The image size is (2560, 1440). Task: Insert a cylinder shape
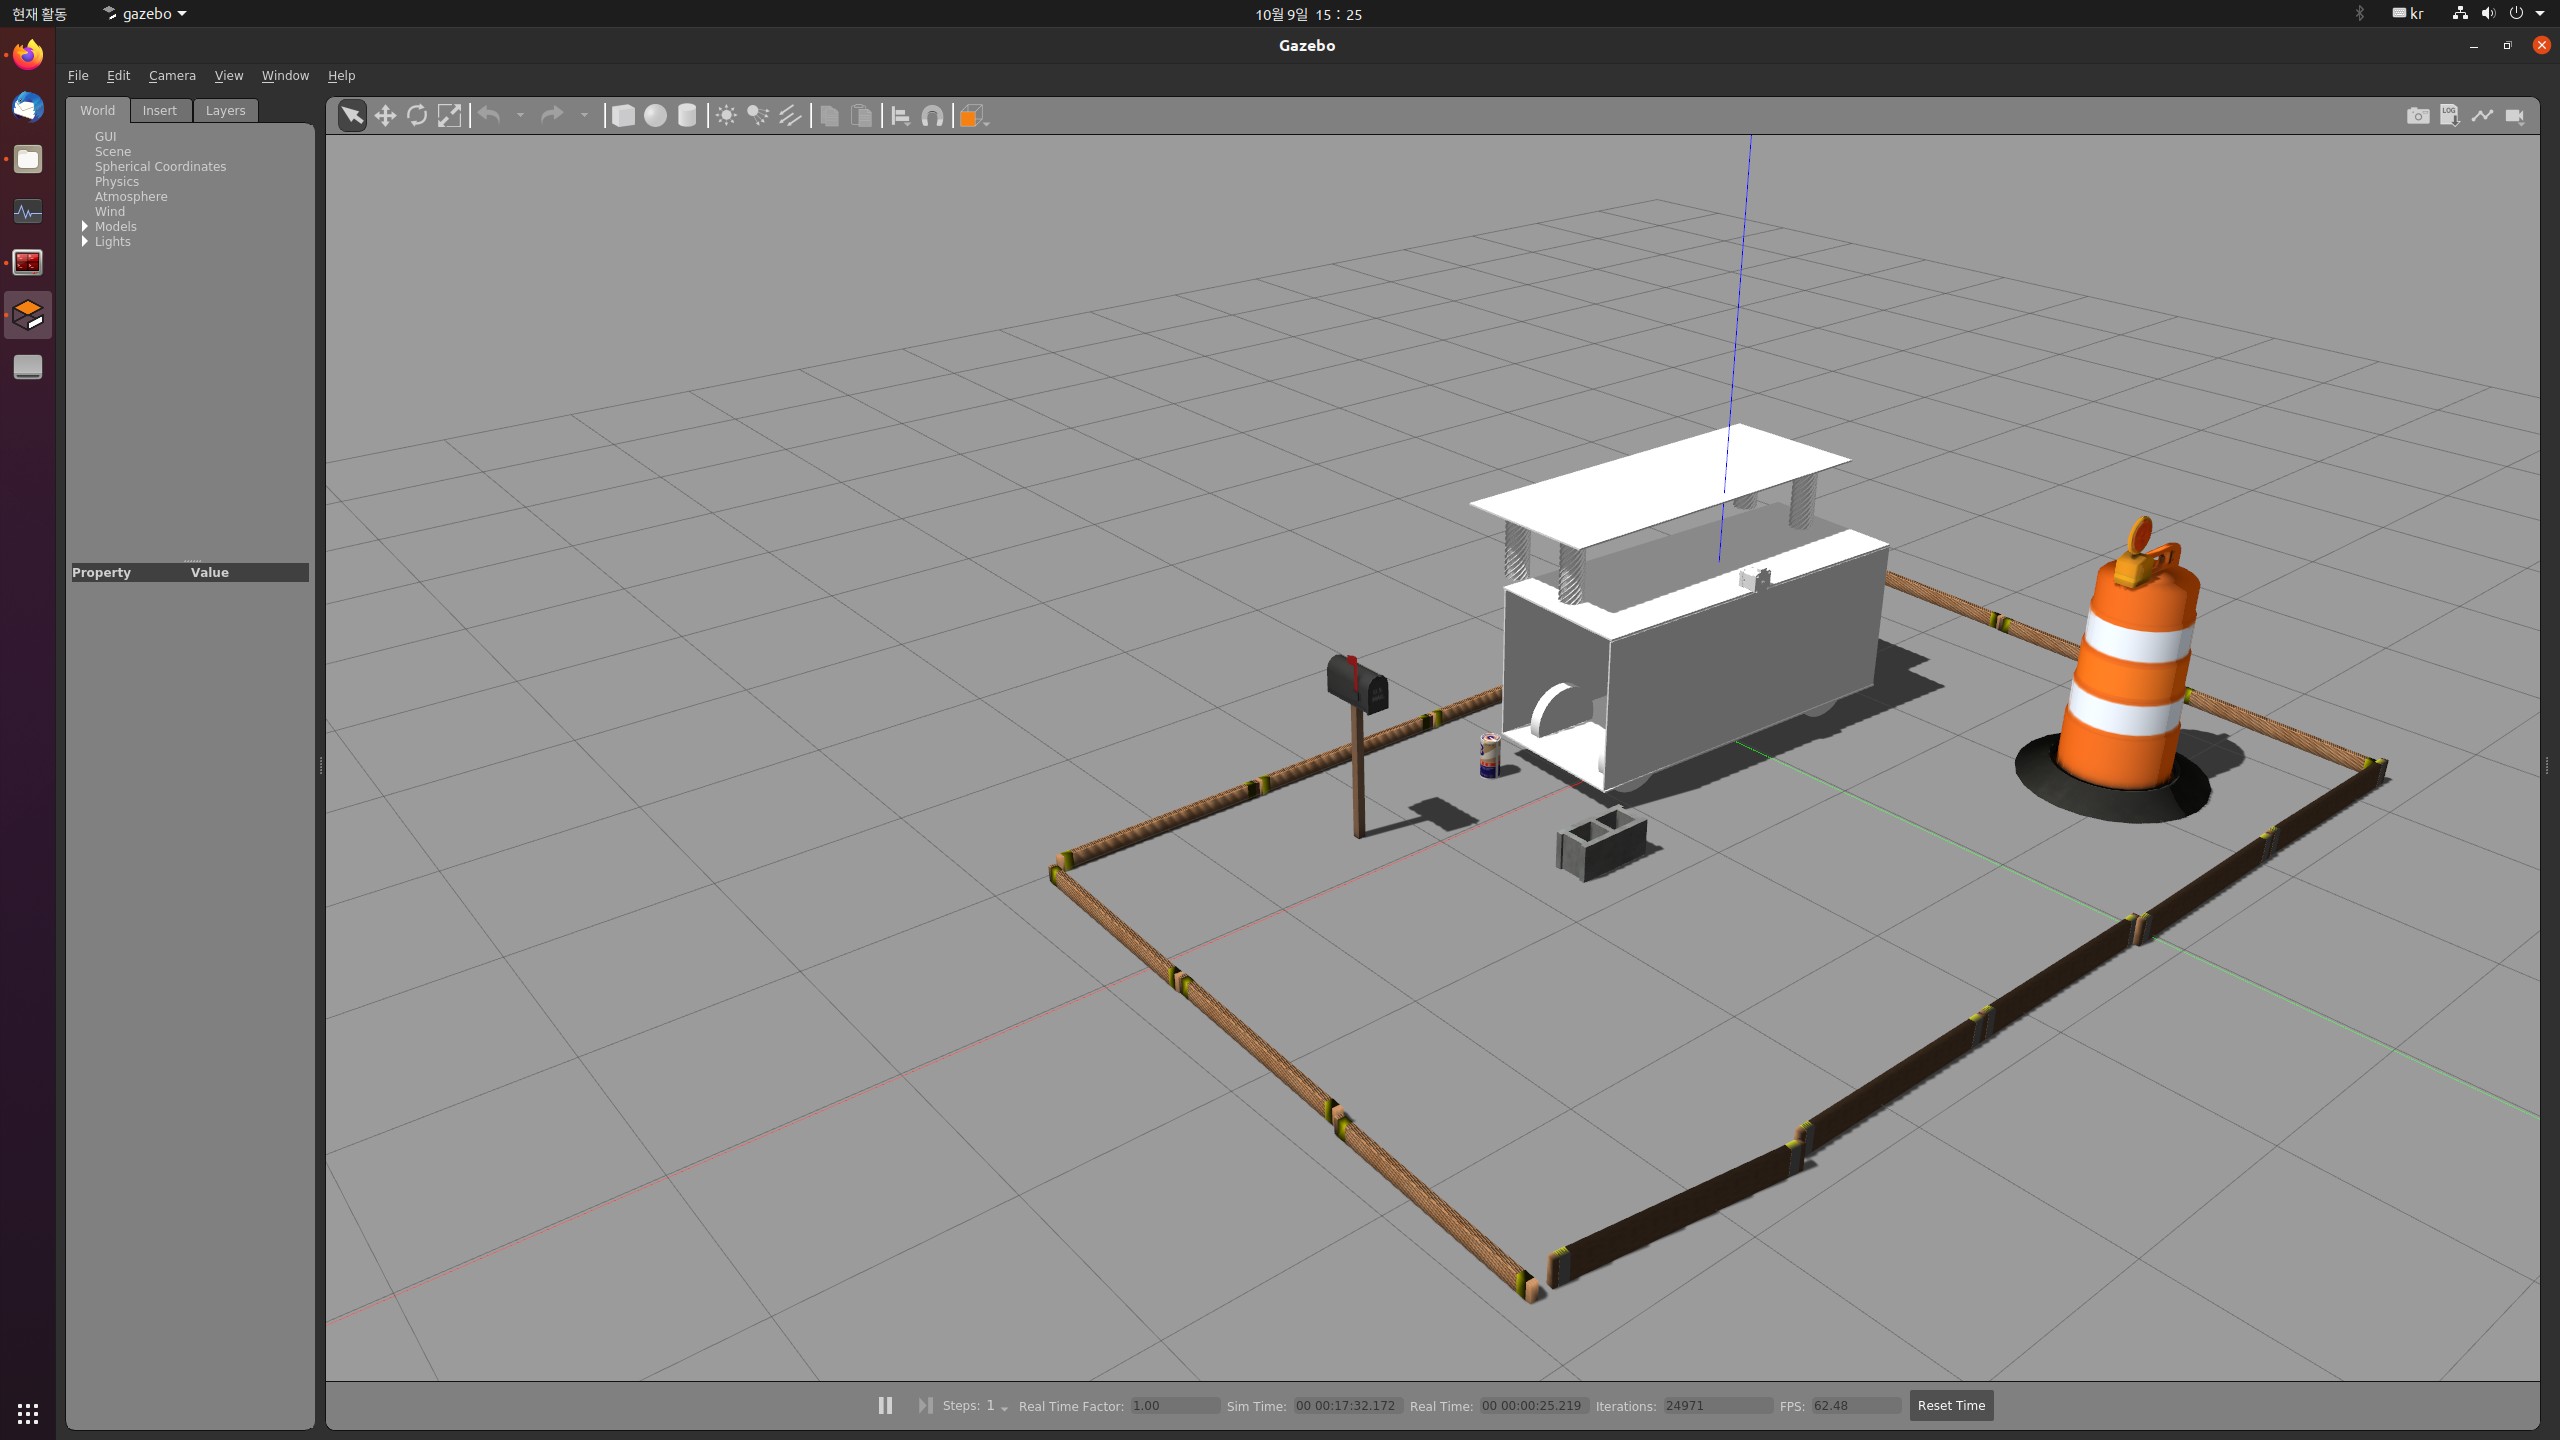click(x=687, y=116)
